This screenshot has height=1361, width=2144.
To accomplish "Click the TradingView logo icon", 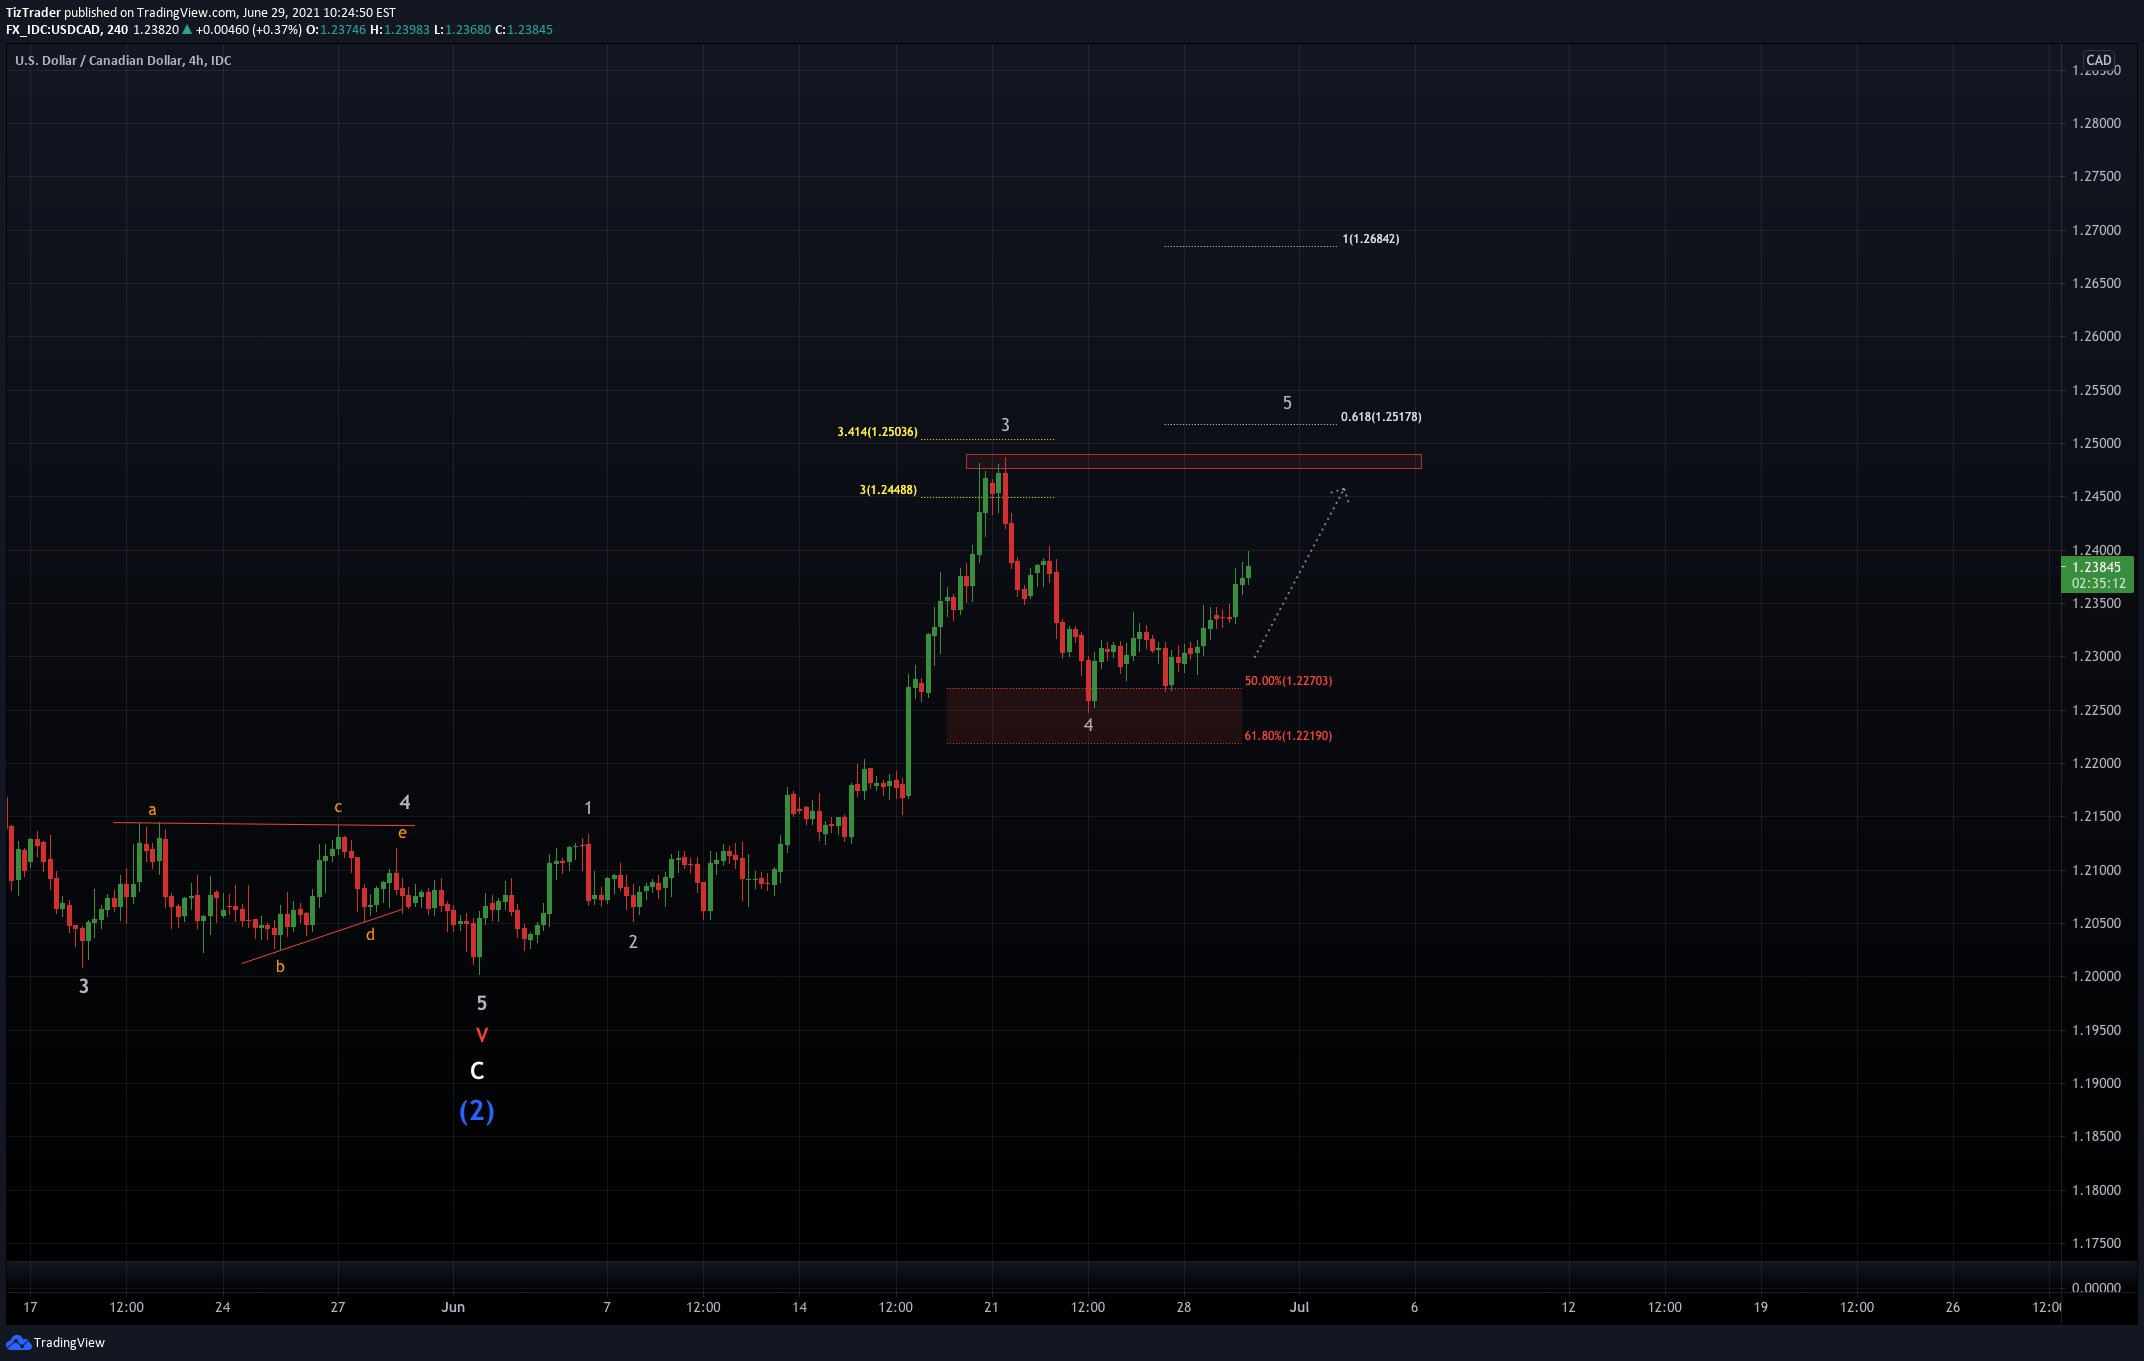I will (18, 1343).
